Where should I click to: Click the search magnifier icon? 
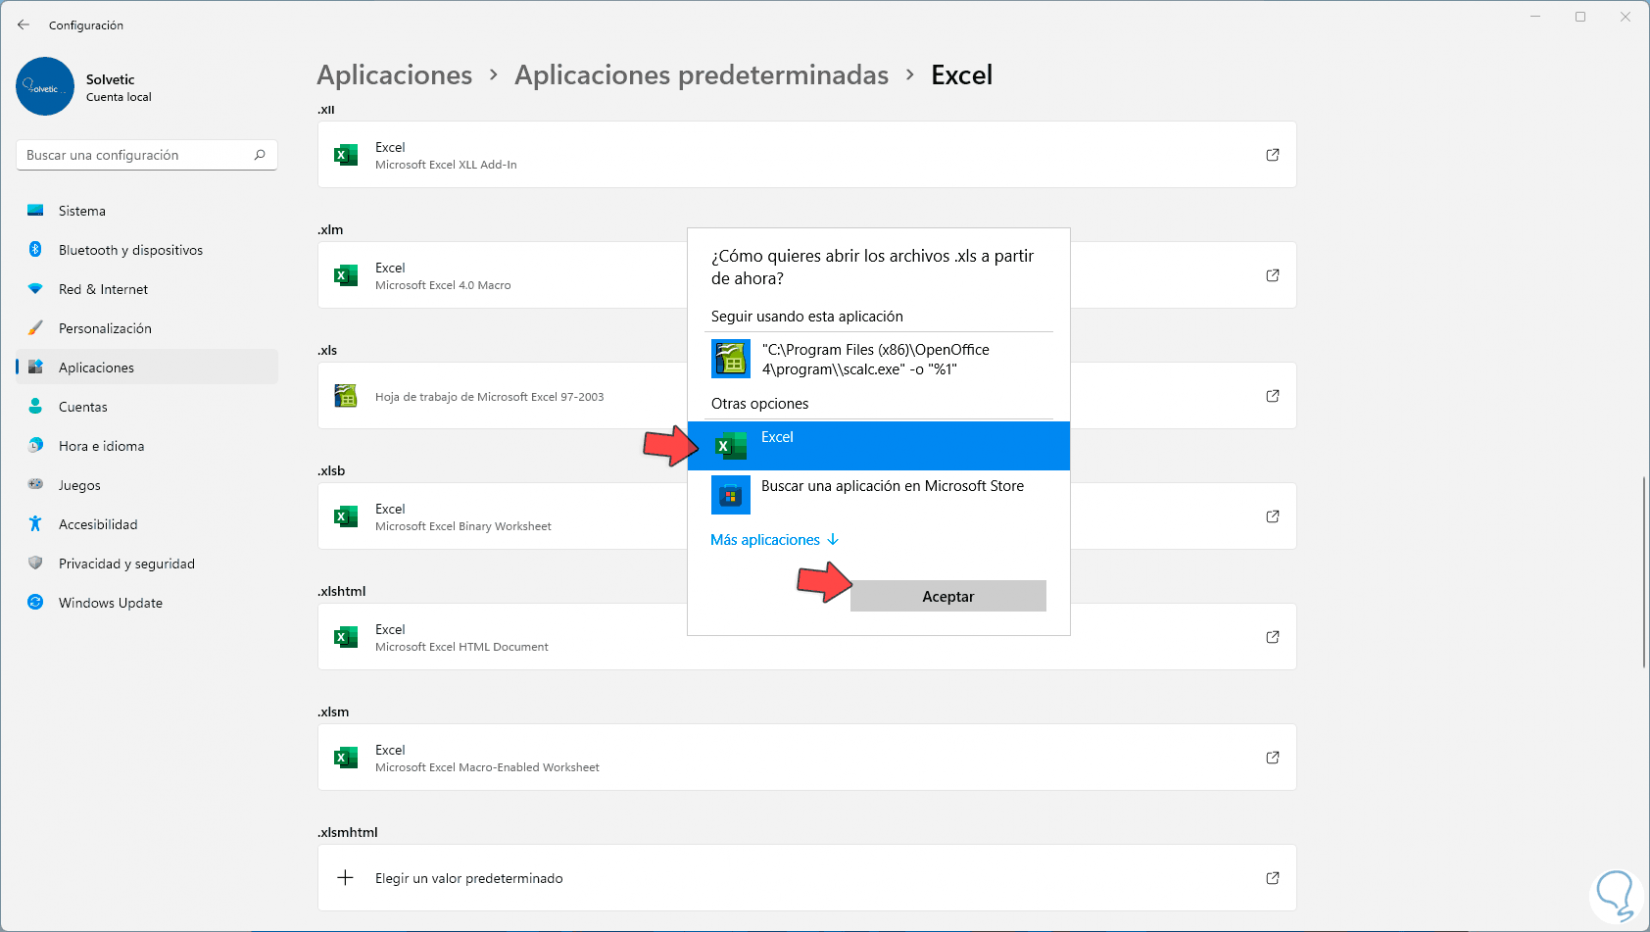(x=260, y=155)
